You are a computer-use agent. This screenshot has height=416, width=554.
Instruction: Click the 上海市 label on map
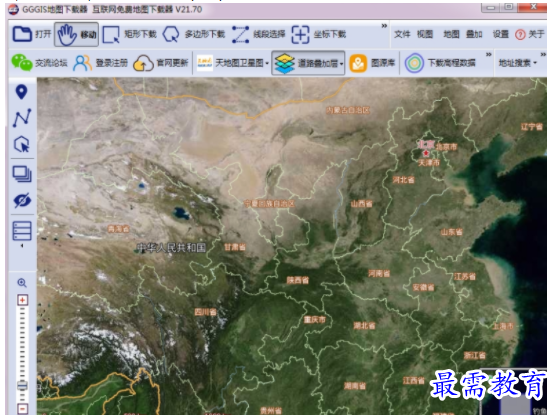[503, 326]
